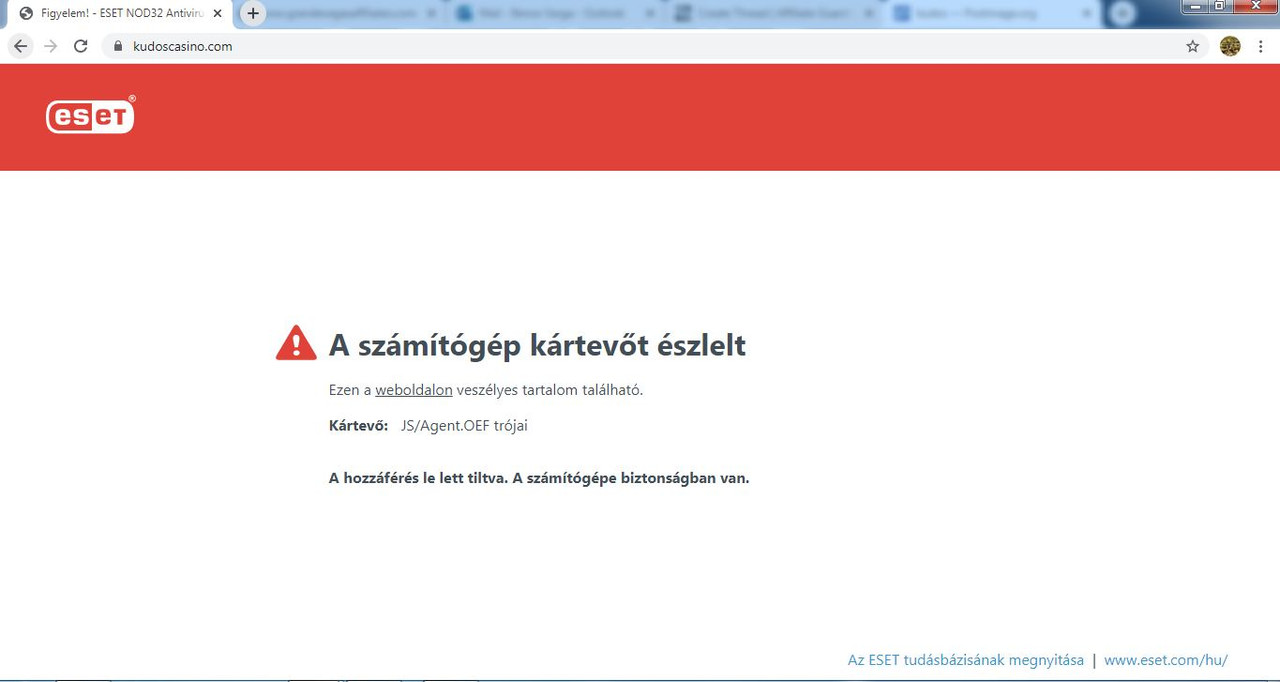Open the Chrome three-dot menu
Viewport: 1280px width, 682px height.
pyautogui.click(x=1261, y=46)
